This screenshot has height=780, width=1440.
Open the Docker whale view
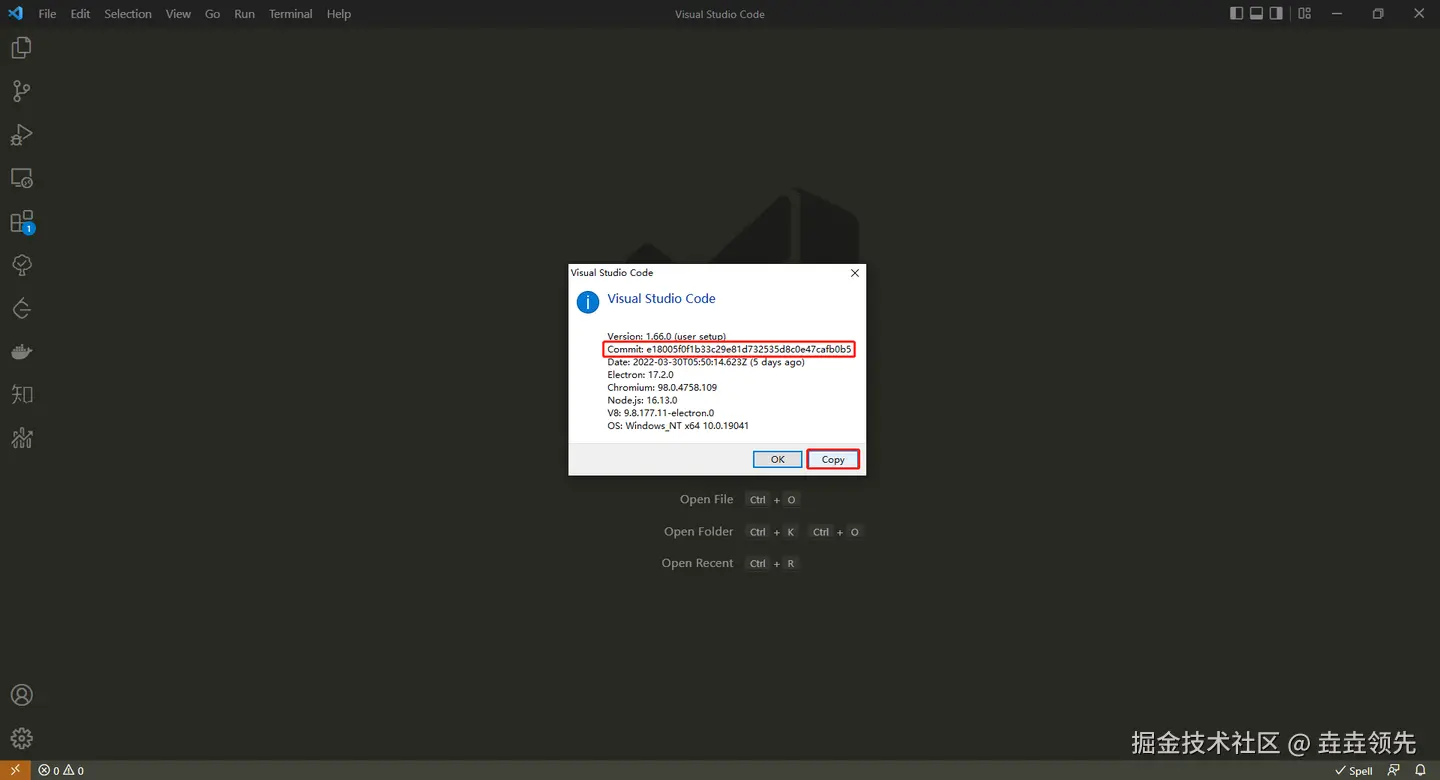(x=21, y=352)
